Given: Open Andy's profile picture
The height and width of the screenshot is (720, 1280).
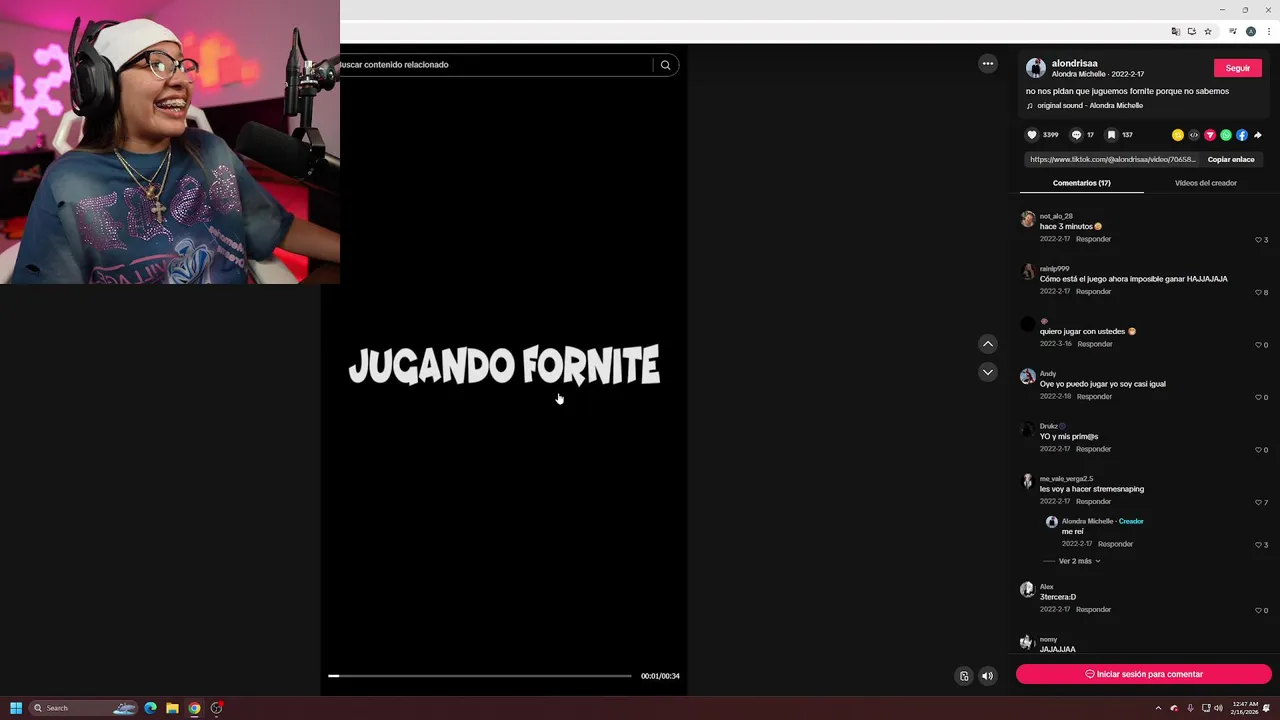Looking at the screenshot, I should click(x=1027, y=377).
